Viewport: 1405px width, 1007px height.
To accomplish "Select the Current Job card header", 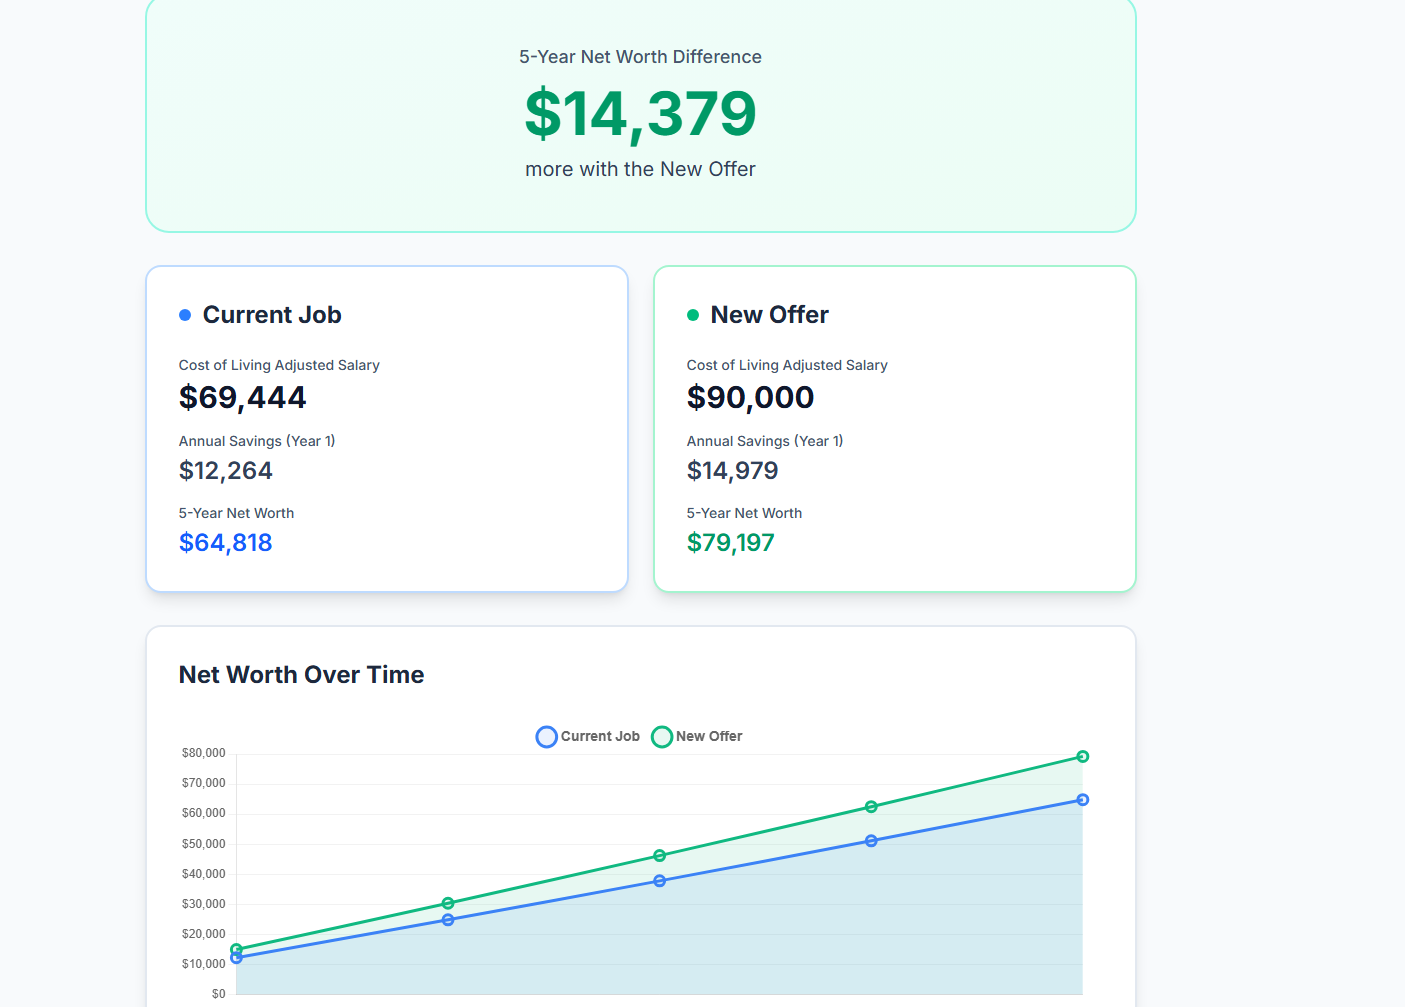I will (271, 314).
